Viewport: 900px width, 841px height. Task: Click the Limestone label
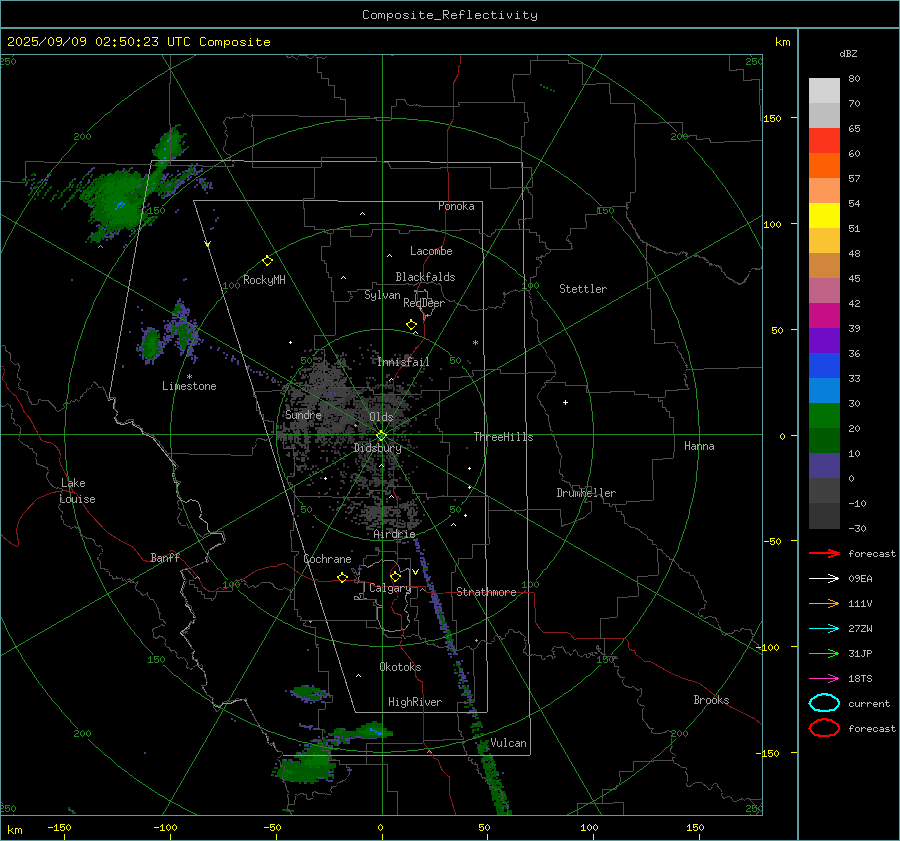coord(189,386)
